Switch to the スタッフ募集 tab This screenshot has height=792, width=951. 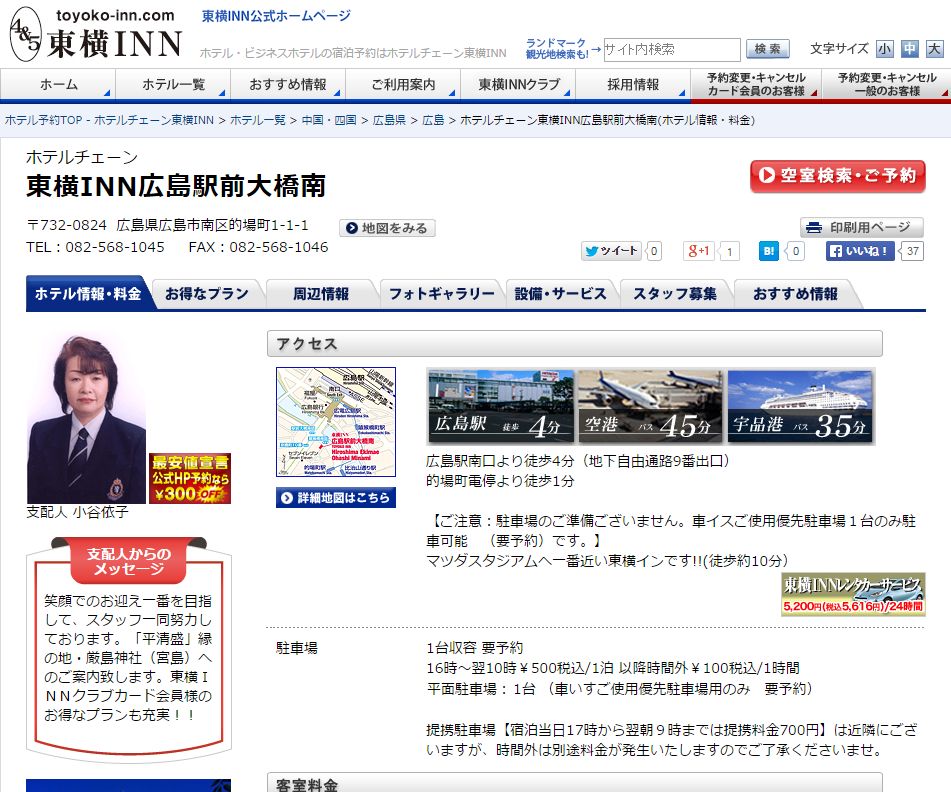pyautogui.click(x=674, y=294)
